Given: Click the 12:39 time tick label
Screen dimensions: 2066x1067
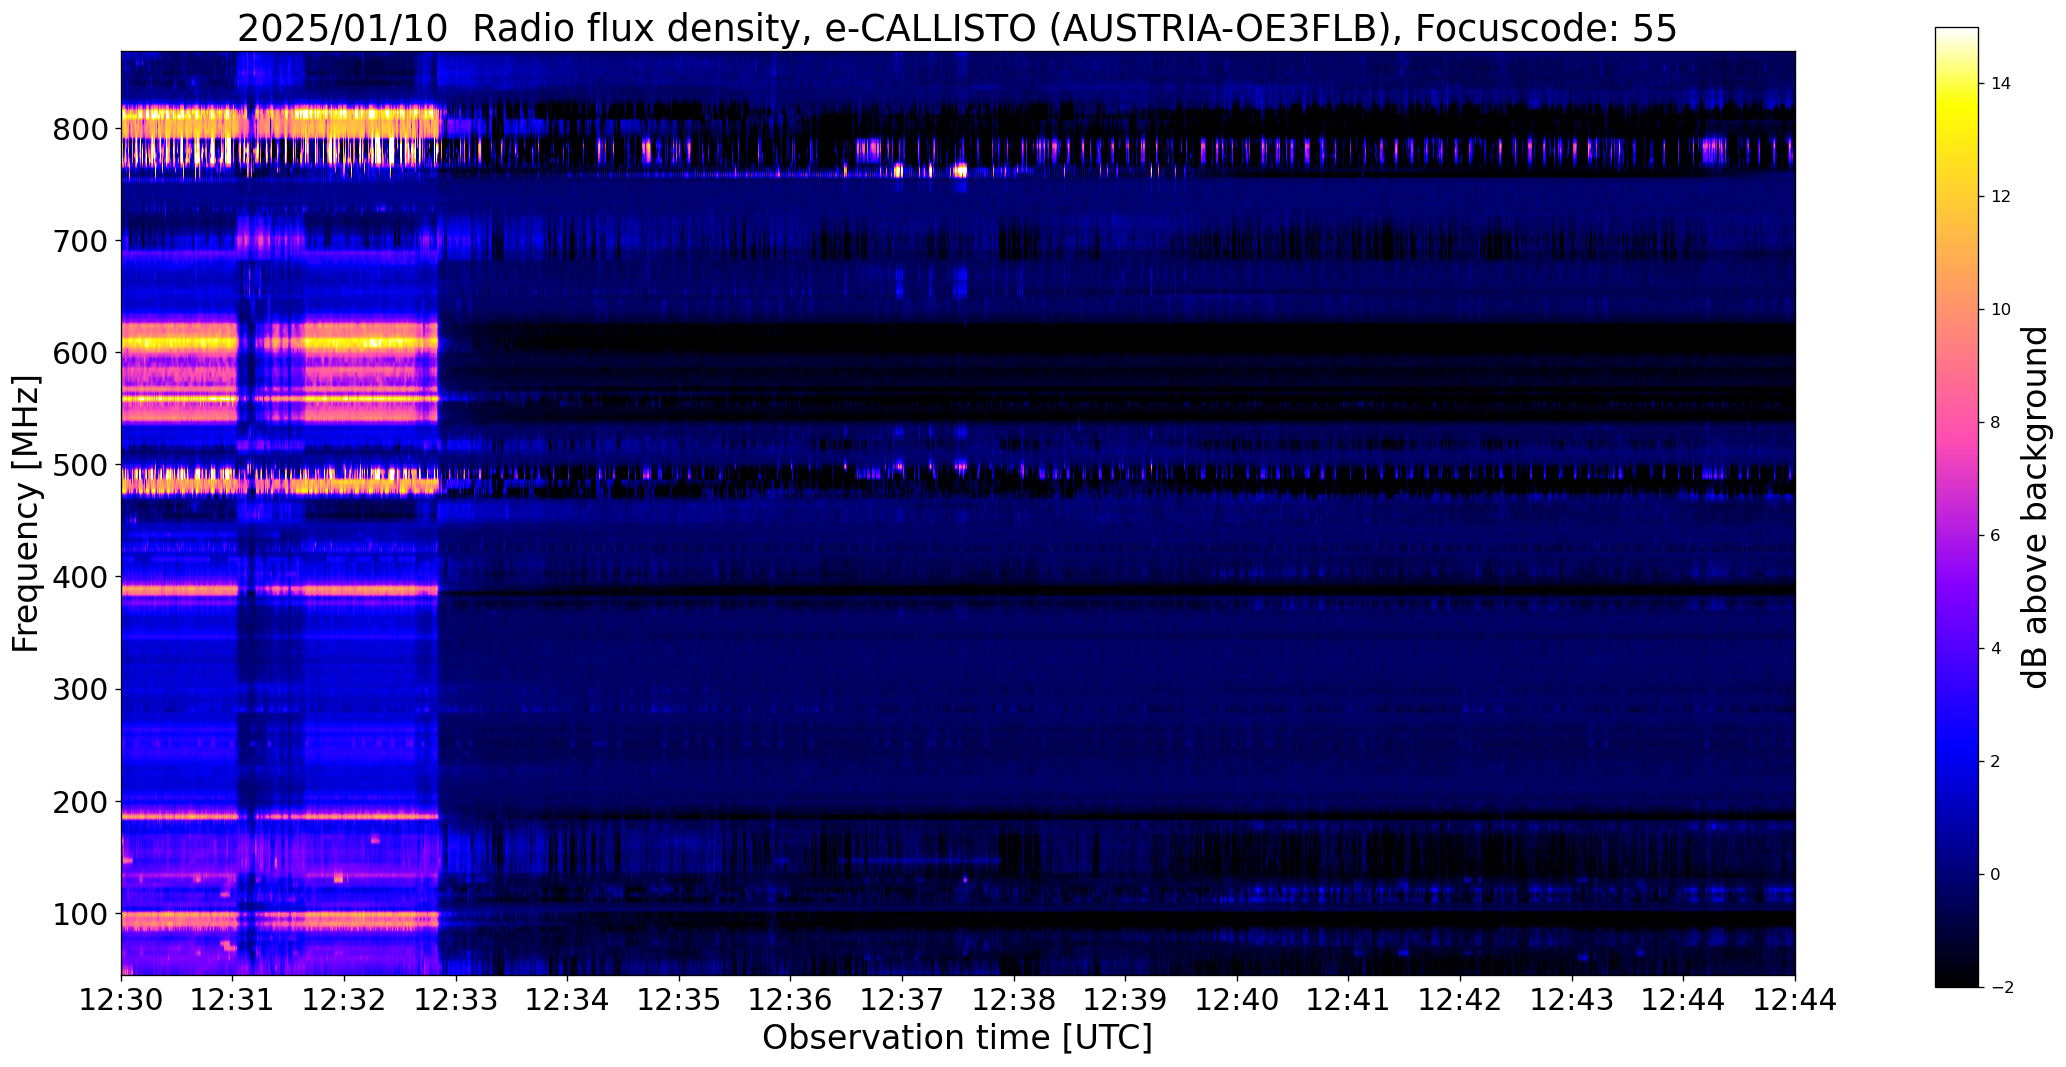Looking at the screenshot, I should point(1126,1000).
